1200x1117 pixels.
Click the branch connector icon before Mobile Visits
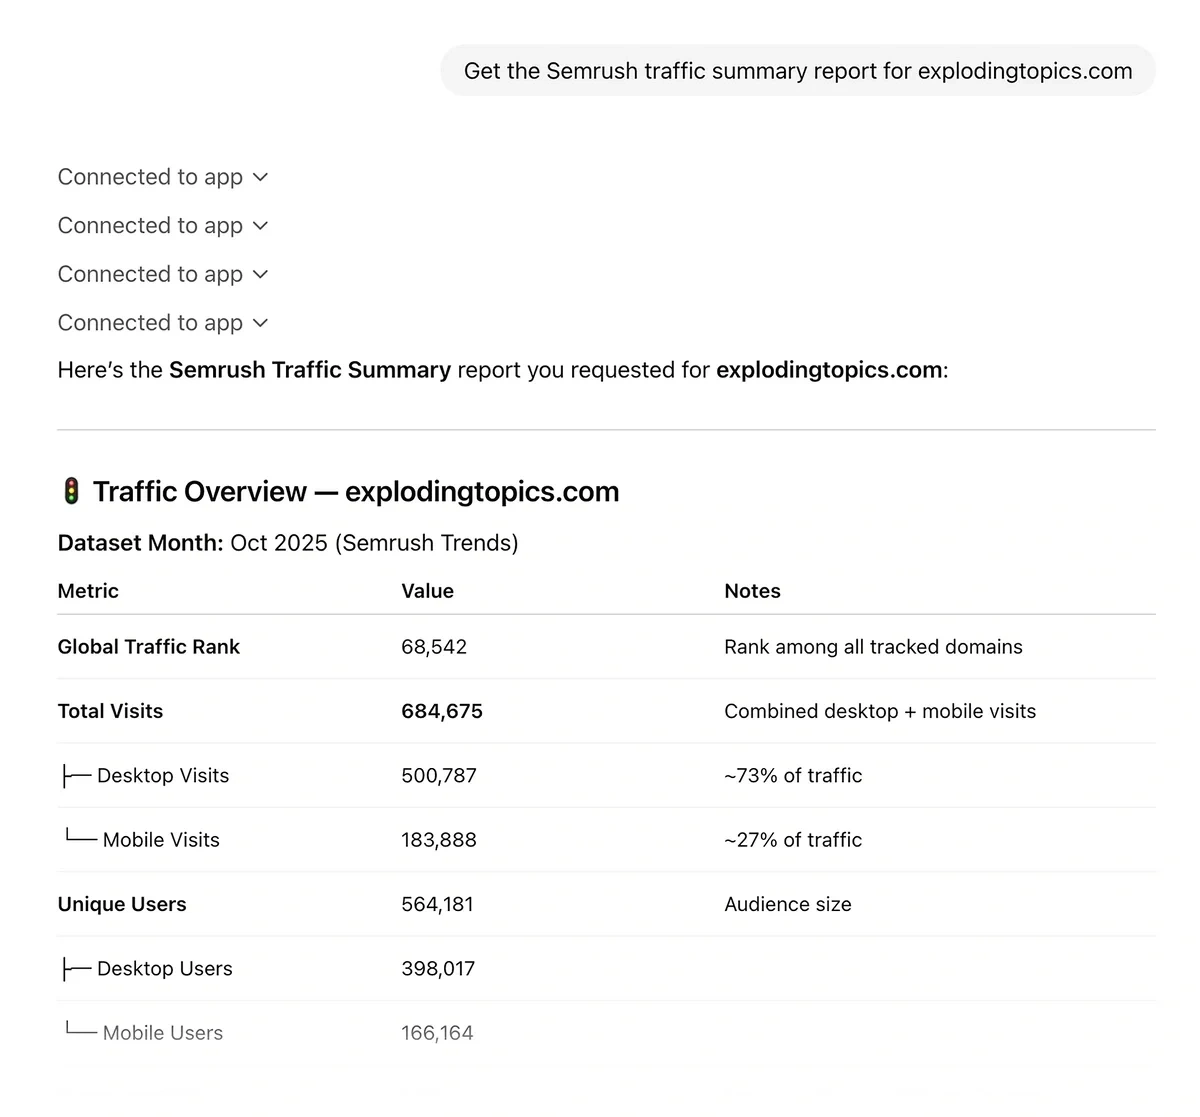tap(80, 840)
